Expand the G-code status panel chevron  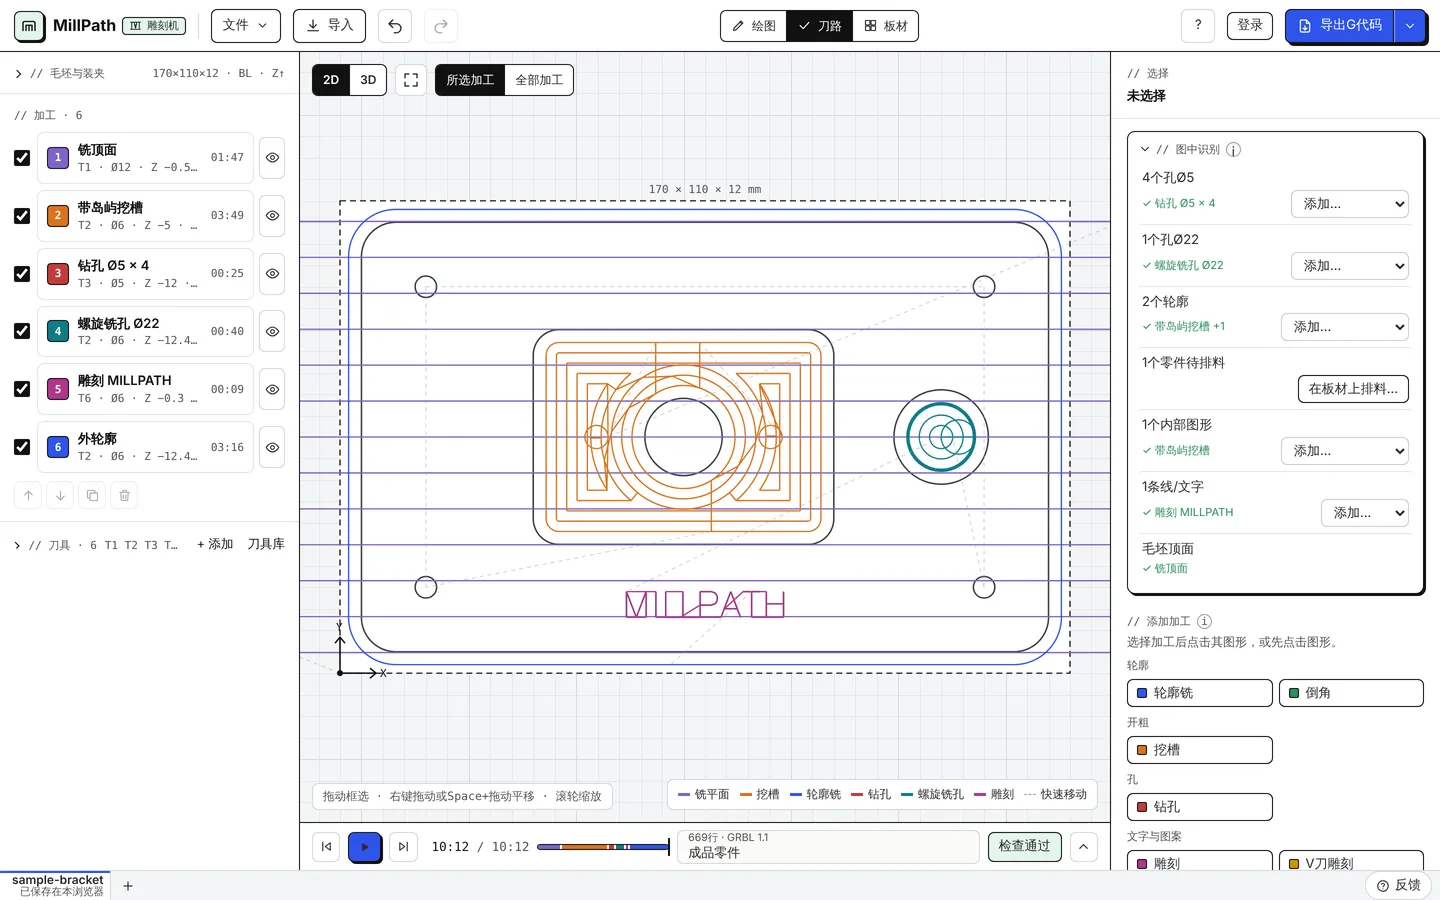point(1084,847)
